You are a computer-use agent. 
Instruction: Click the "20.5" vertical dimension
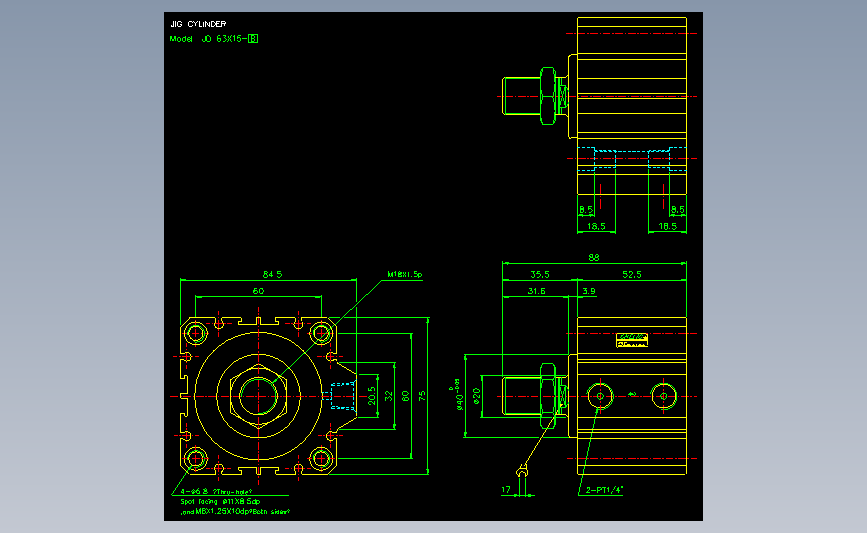[372, 396]
